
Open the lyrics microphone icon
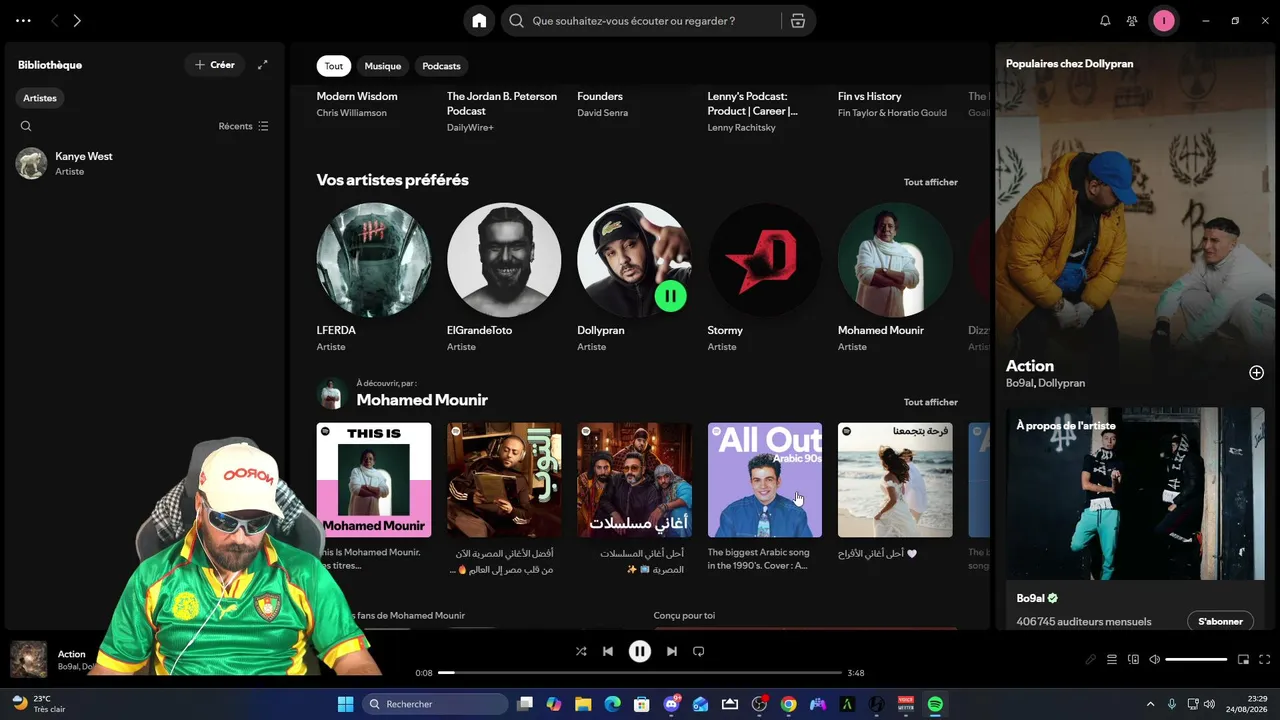pyautogui.click(x=1091, y=659)
